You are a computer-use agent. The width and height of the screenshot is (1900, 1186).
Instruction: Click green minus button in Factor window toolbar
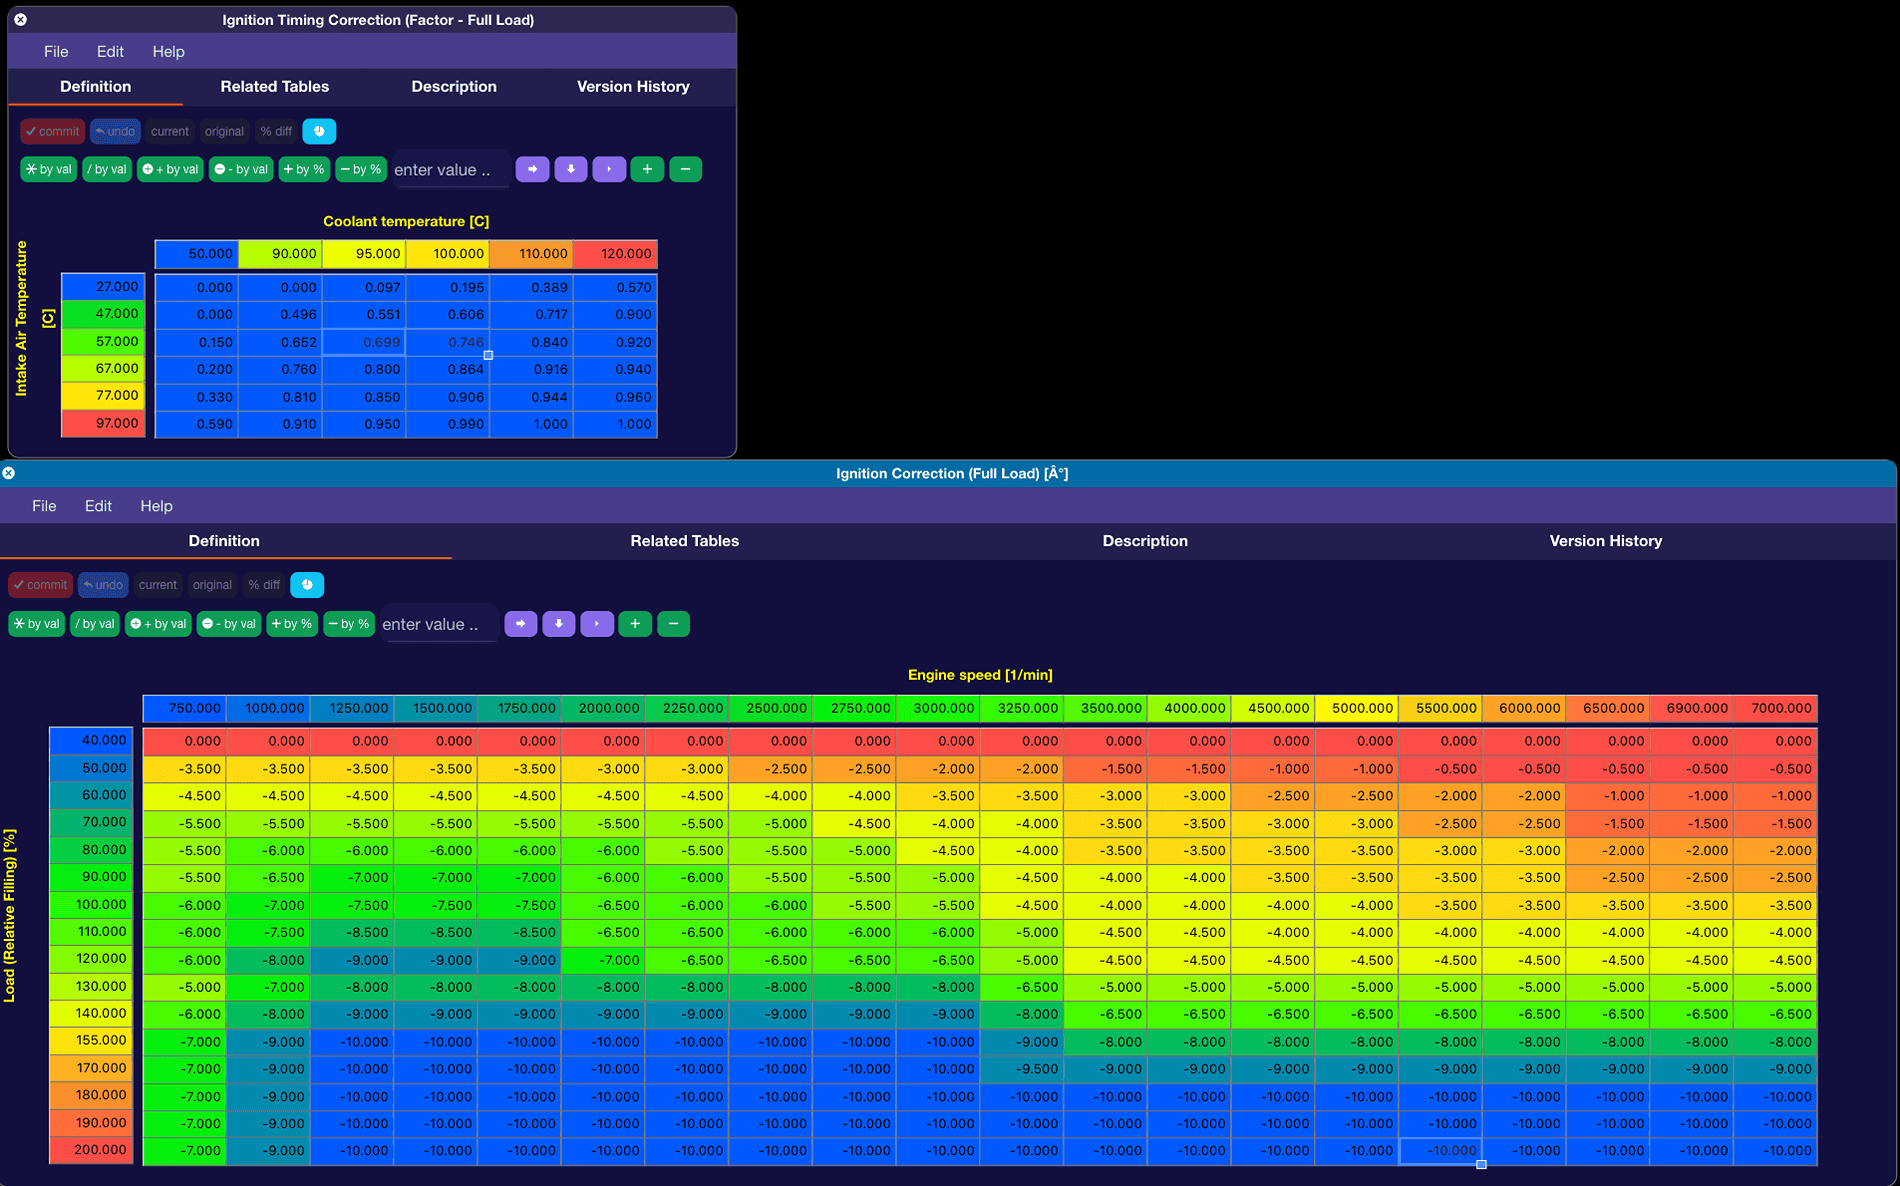pyautogui.click(x=685, y=169)
